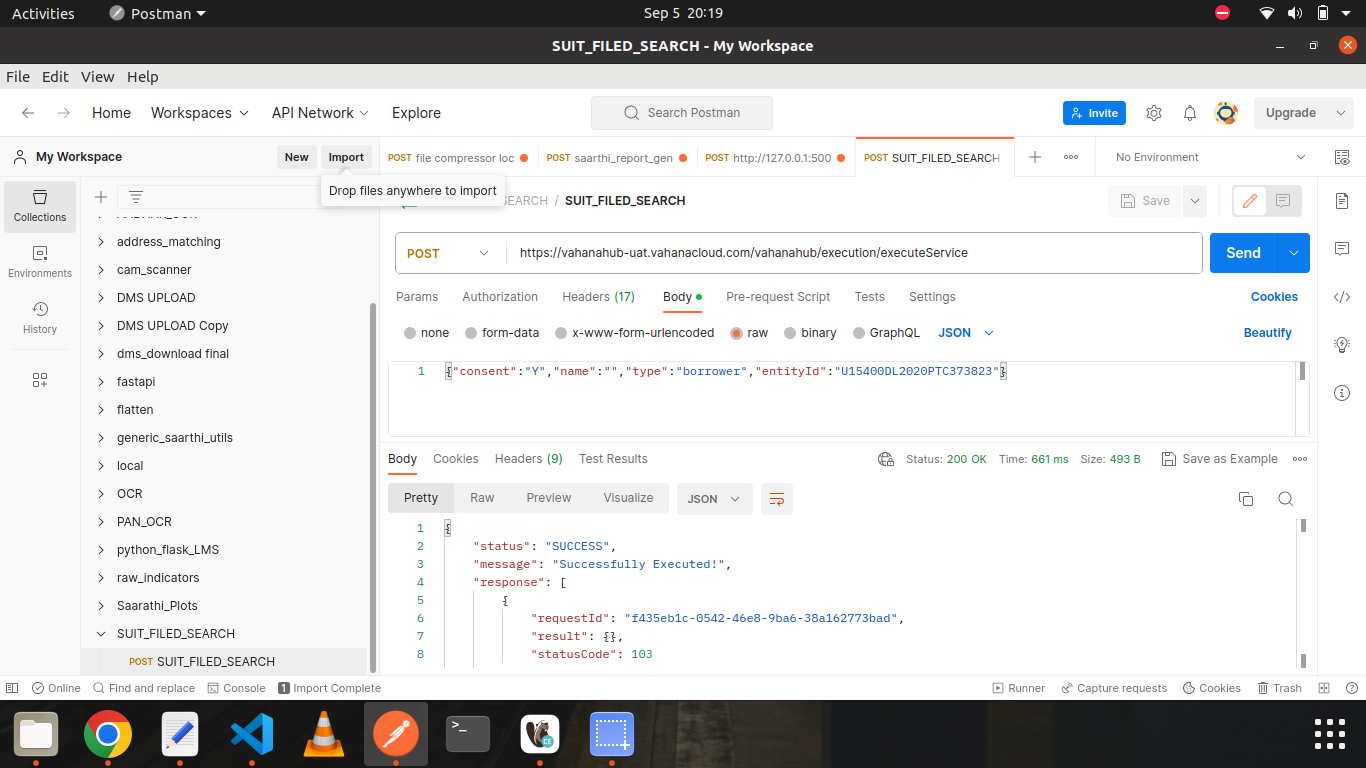
Task: Toggle the sidebar icon in status bar
Action: 12,688
